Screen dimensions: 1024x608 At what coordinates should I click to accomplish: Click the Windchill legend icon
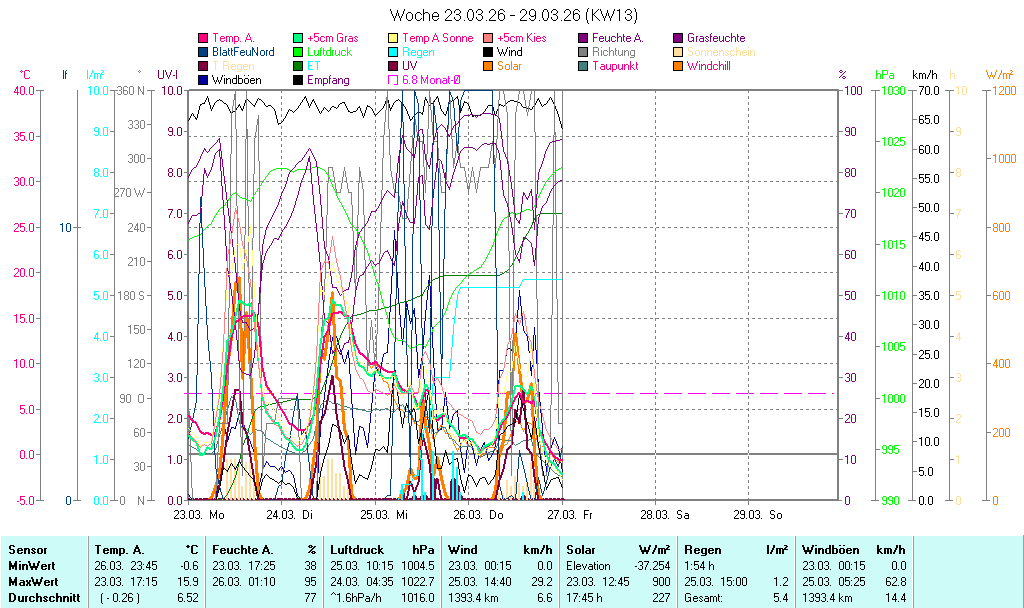678,66
